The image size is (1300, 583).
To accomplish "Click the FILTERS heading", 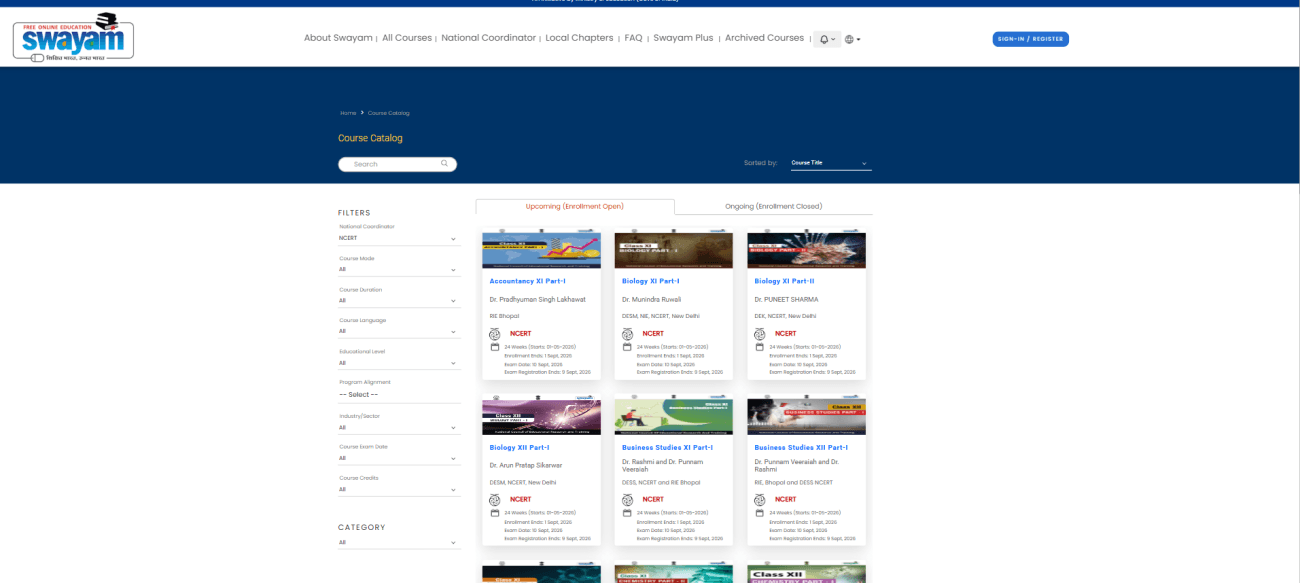I will 354,213.
